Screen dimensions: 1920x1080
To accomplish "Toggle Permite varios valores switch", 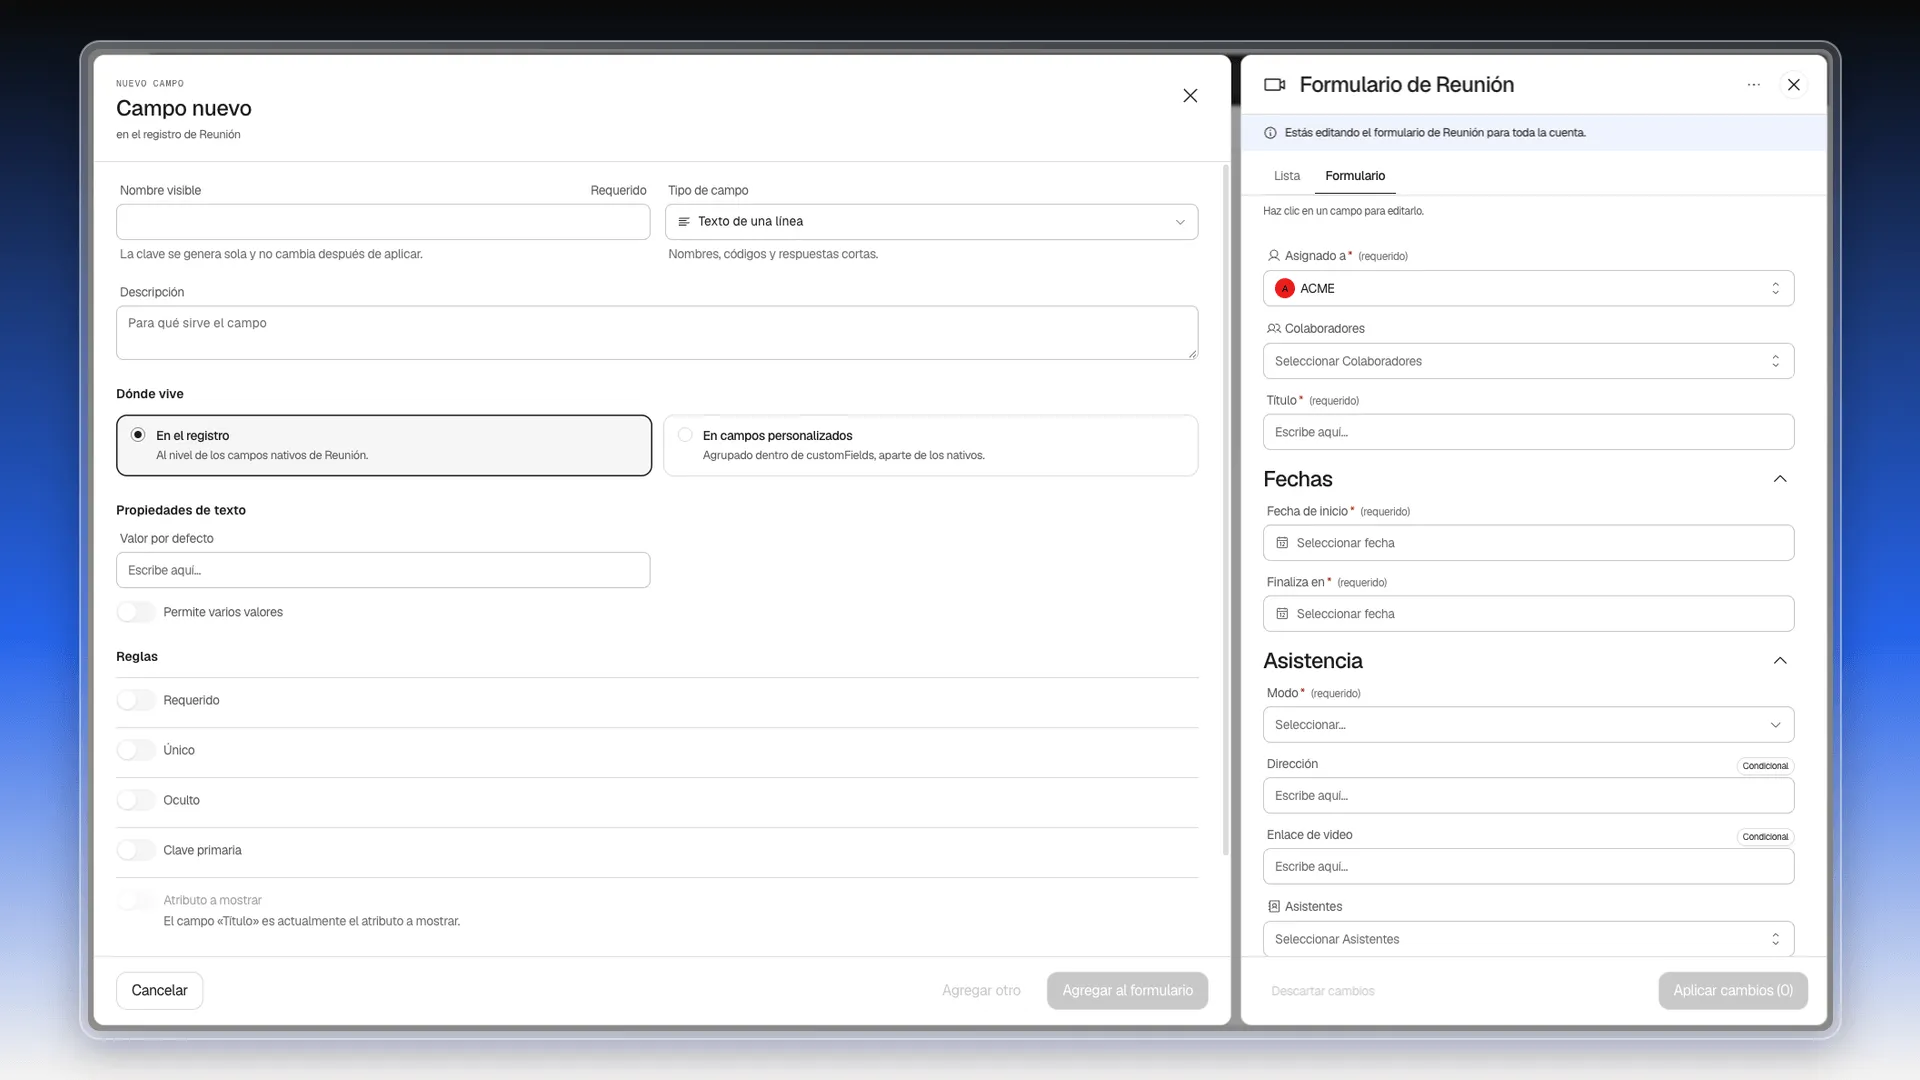I will tap(136, 612).
